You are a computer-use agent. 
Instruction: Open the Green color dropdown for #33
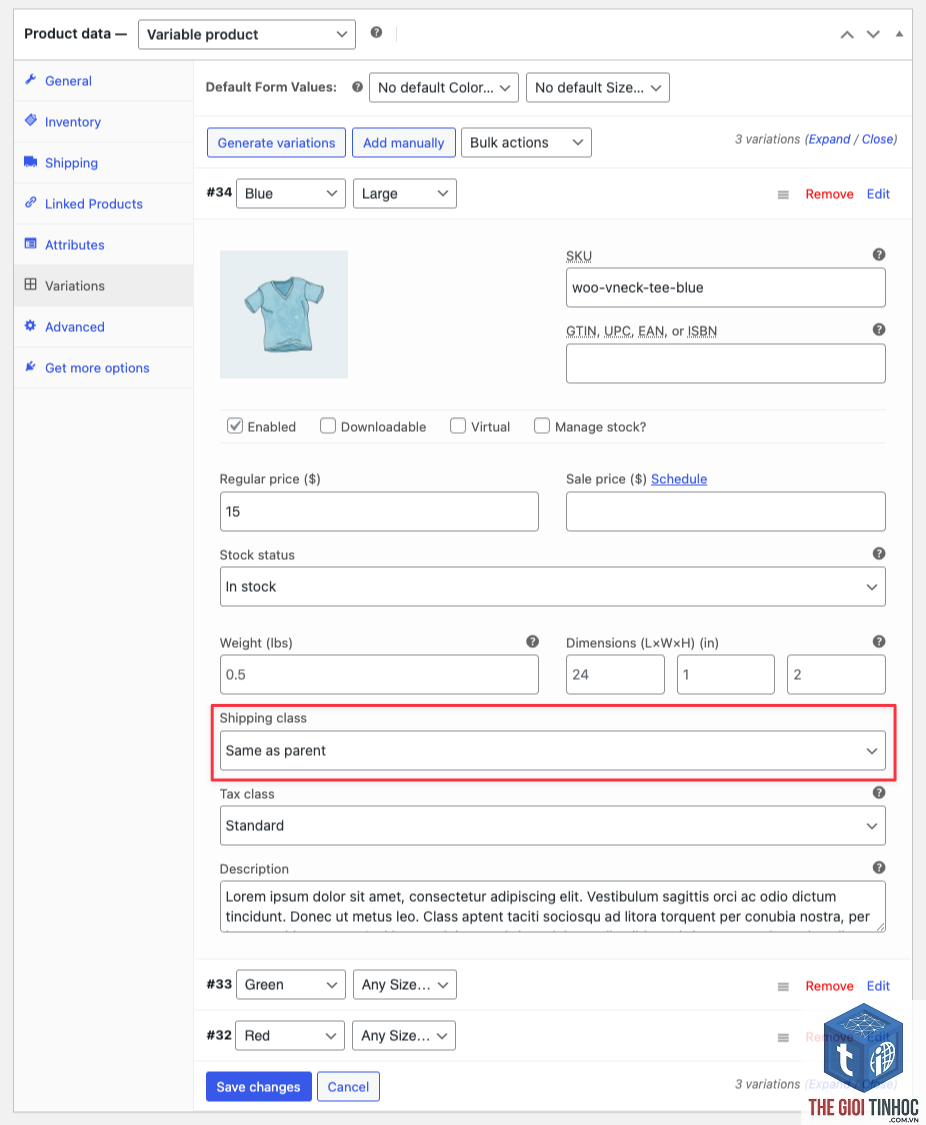pyautogui.click(x=290, y=984)
